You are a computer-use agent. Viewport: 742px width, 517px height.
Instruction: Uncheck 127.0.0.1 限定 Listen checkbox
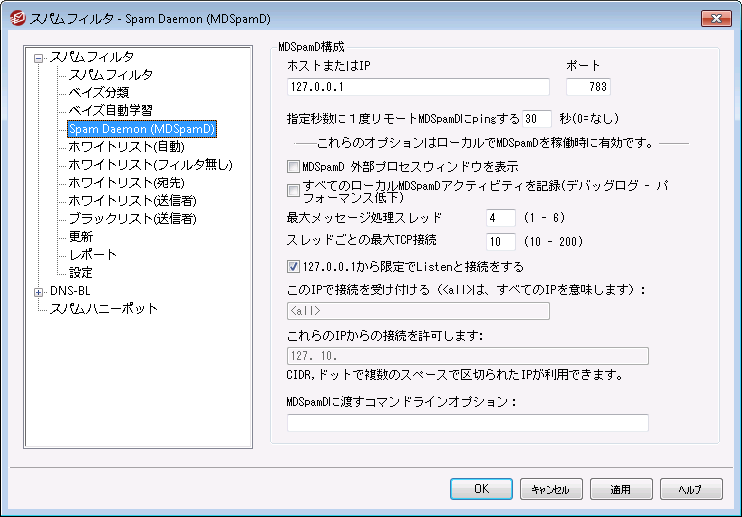click(x=293, y=267)
